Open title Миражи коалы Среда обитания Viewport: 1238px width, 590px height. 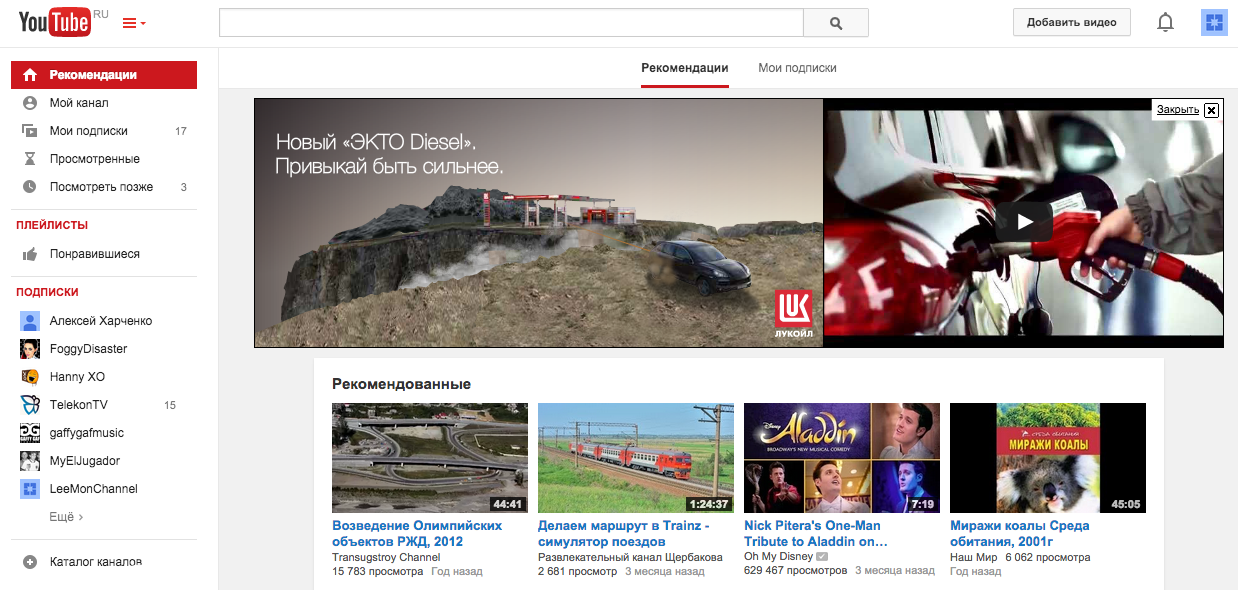coord(1020,534)
